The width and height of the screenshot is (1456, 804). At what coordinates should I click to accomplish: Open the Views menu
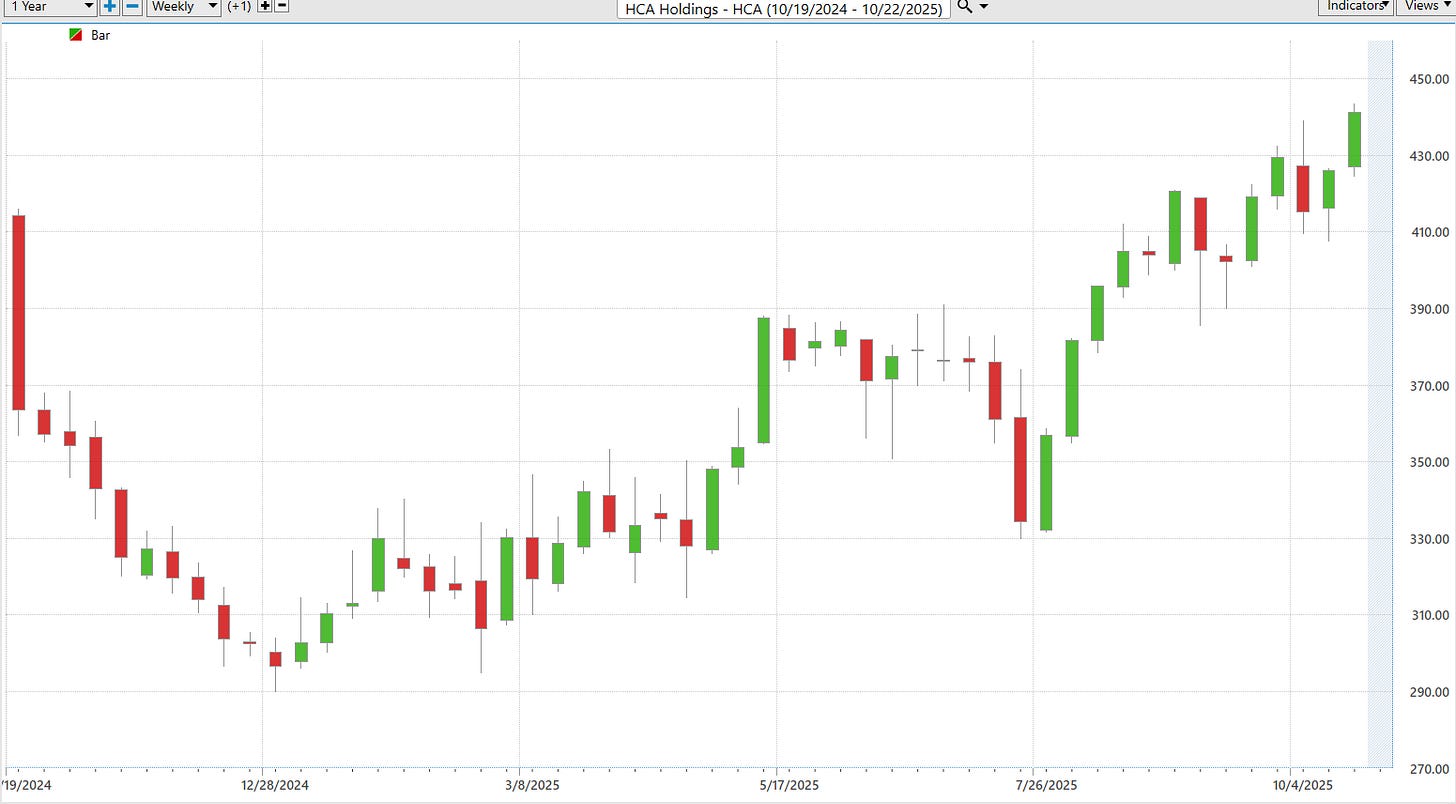pos(1425,6)
